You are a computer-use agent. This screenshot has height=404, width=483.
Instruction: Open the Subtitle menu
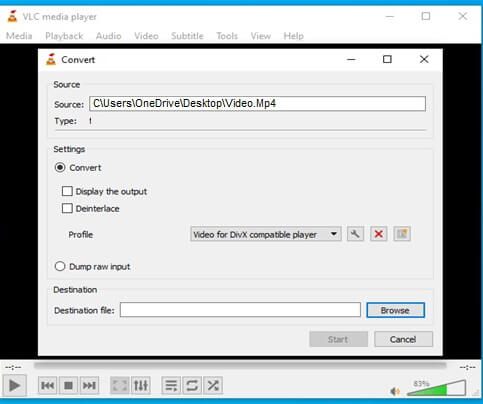pos(187,36)
